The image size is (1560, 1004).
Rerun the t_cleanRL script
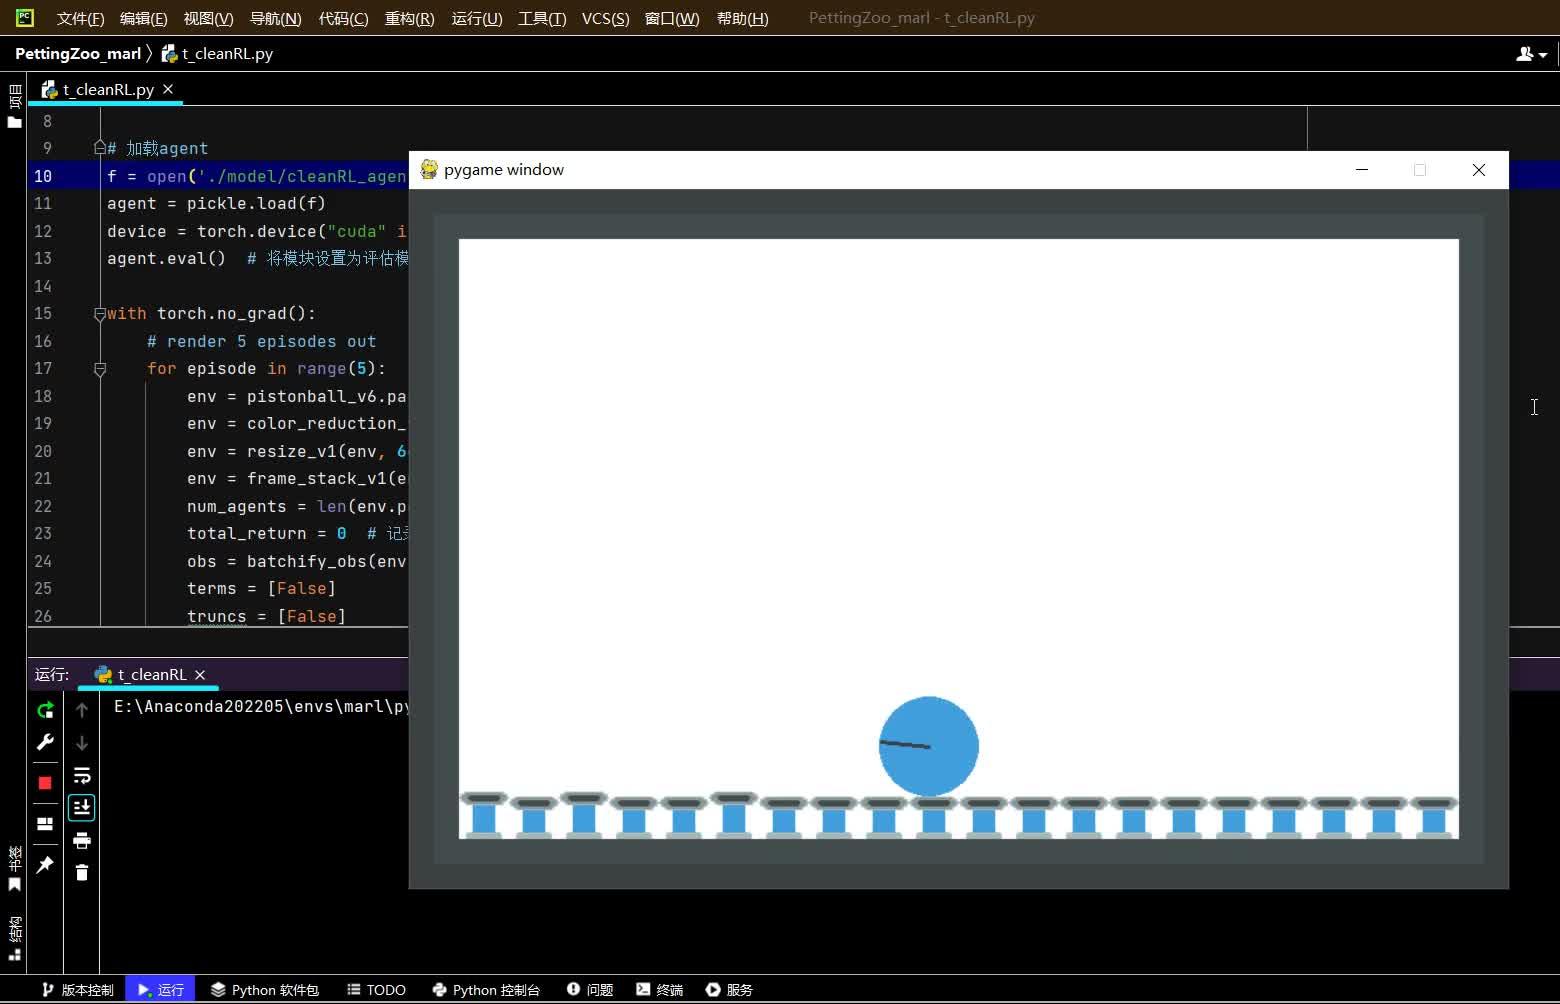click(x=45, y=710)
